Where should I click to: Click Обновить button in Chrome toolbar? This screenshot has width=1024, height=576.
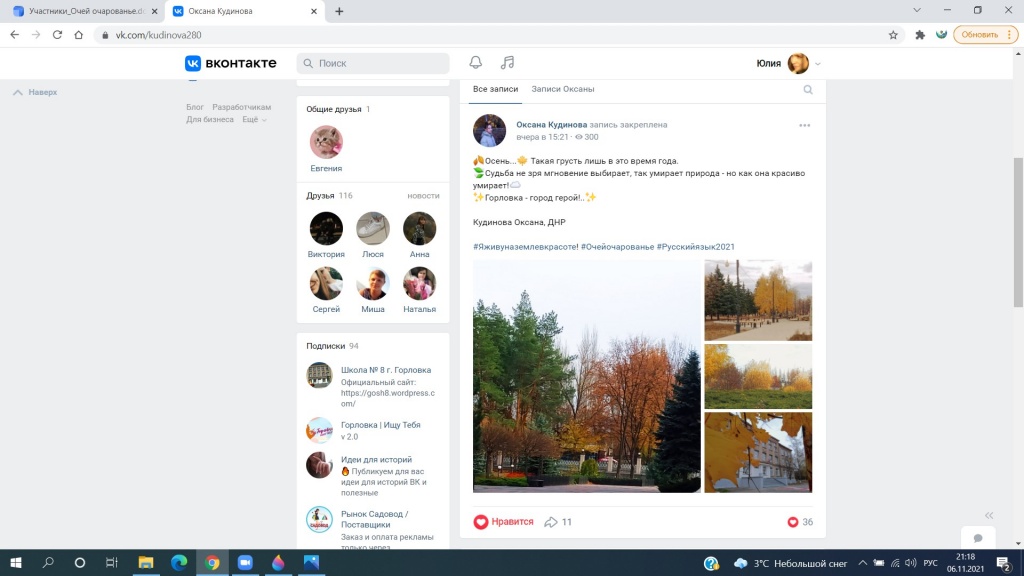coord(981,34)
